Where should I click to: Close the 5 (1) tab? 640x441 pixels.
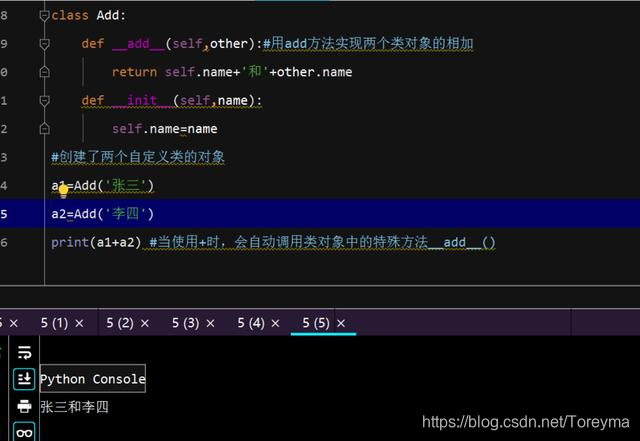click(x=80, y=324)
